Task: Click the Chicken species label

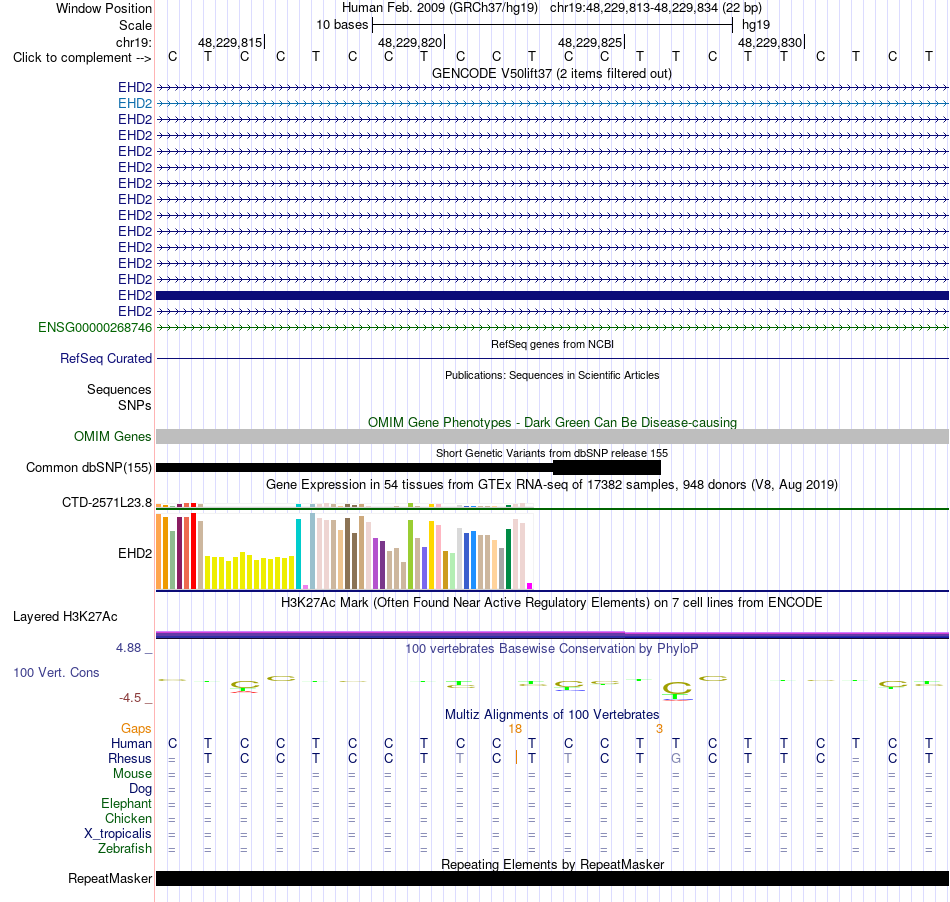Action: coord(128,818)
